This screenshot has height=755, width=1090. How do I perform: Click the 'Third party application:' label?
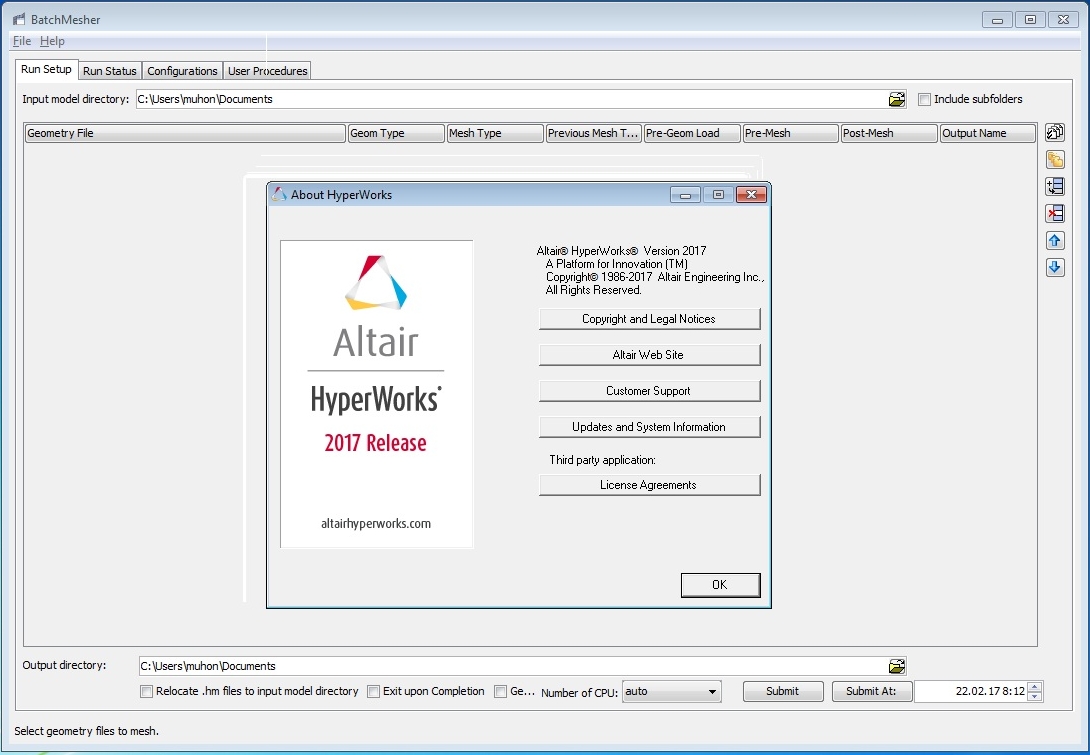tap(603, 460)
